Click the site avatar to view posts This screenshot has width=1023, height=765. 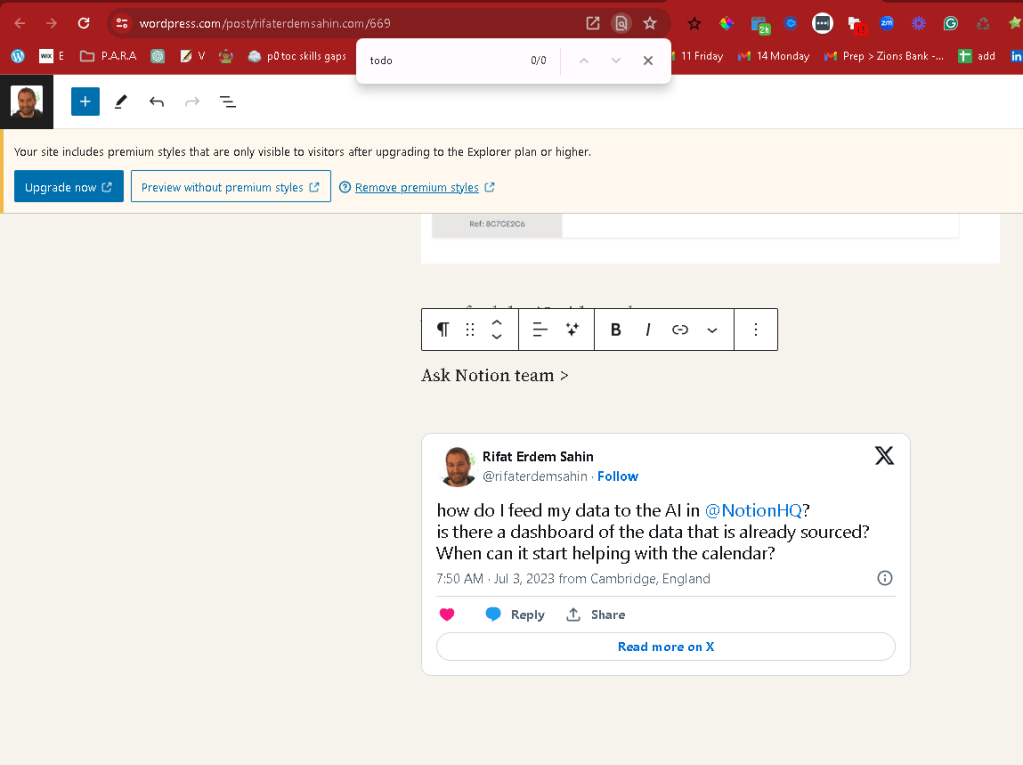click(x=27, y=102)
